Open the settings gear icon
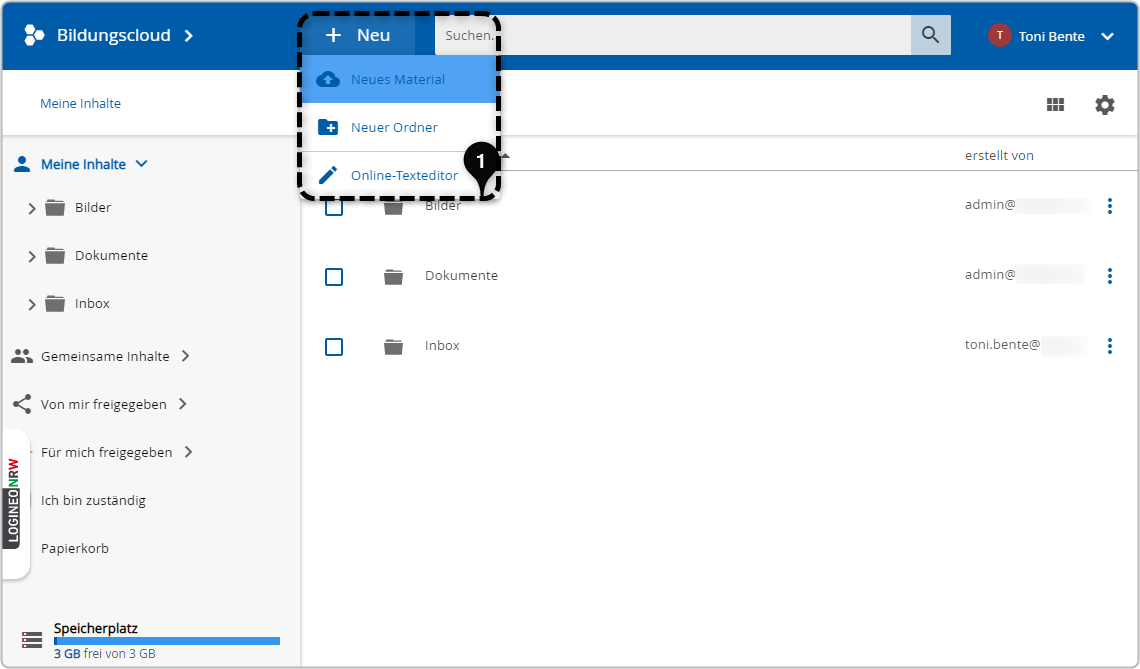Image resolution: width=1140 pixels, height=669 pixels. [x=1104, y=104]
